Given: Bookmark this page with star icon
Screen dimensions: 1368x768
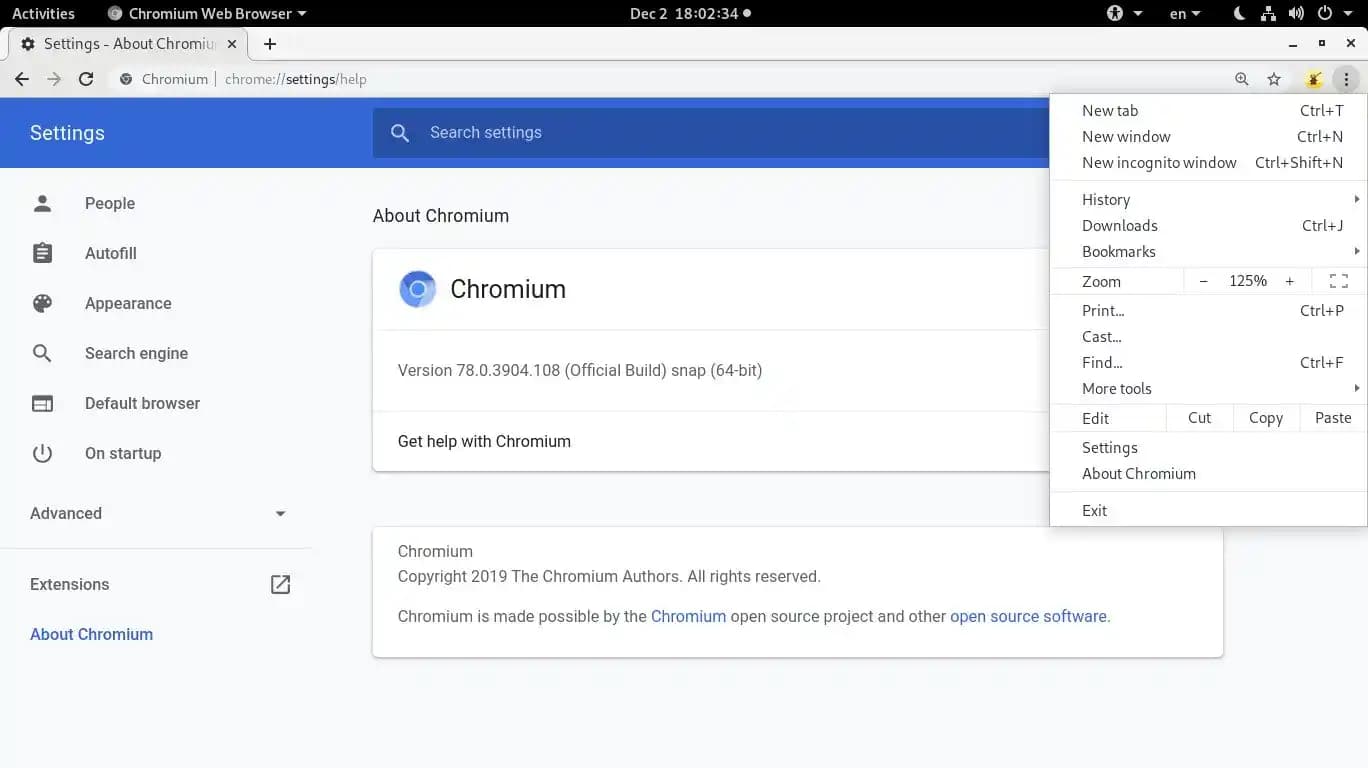Looking at the screenshot, I should coord(1274,79).
